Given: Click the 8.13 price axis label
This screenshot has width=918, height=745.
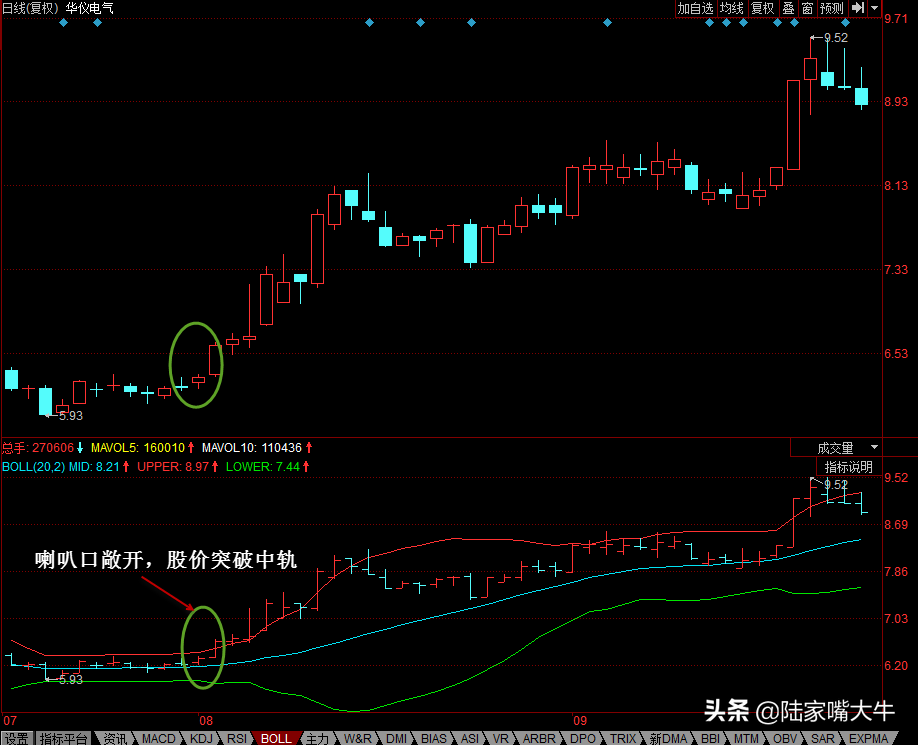Looking at the screenshot, I should tap(896, 186).
